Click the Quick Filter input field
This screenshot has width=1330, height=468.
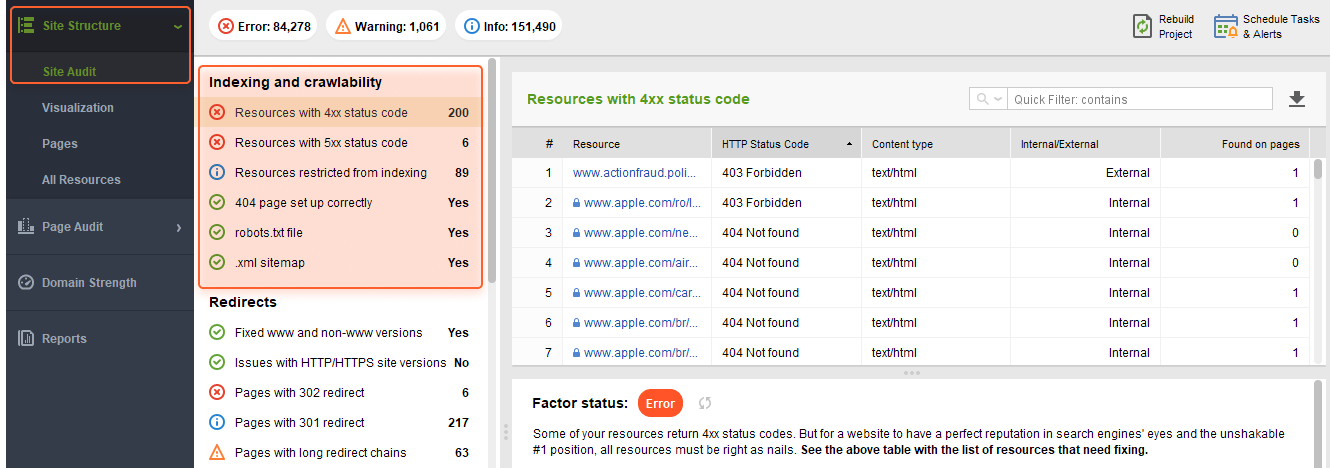[1138, 99]
